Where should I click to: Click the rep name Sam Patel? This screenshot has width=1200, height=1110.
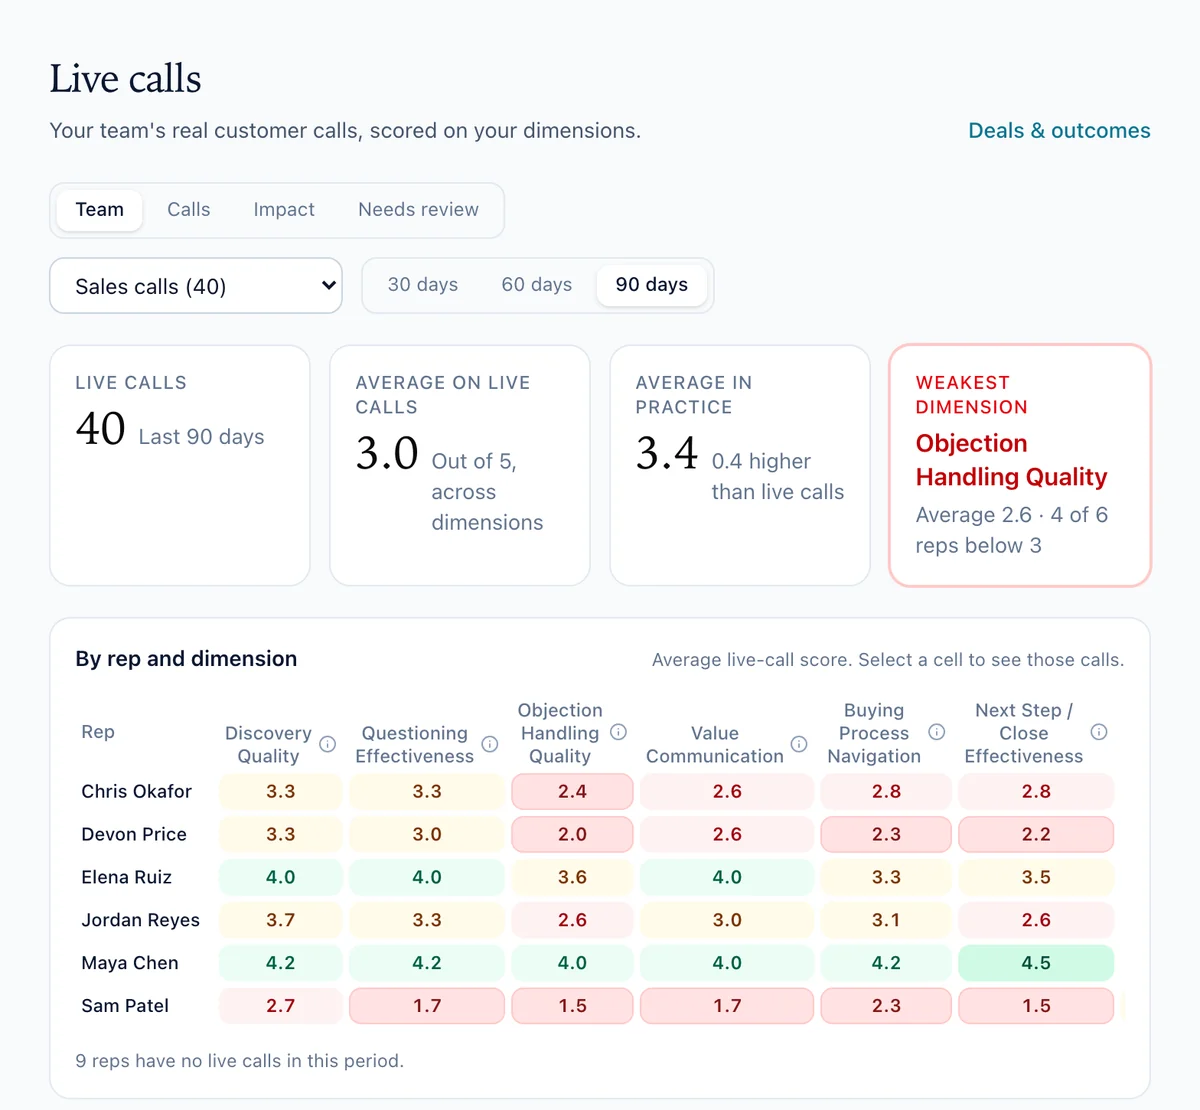[x=125, y=1006]
